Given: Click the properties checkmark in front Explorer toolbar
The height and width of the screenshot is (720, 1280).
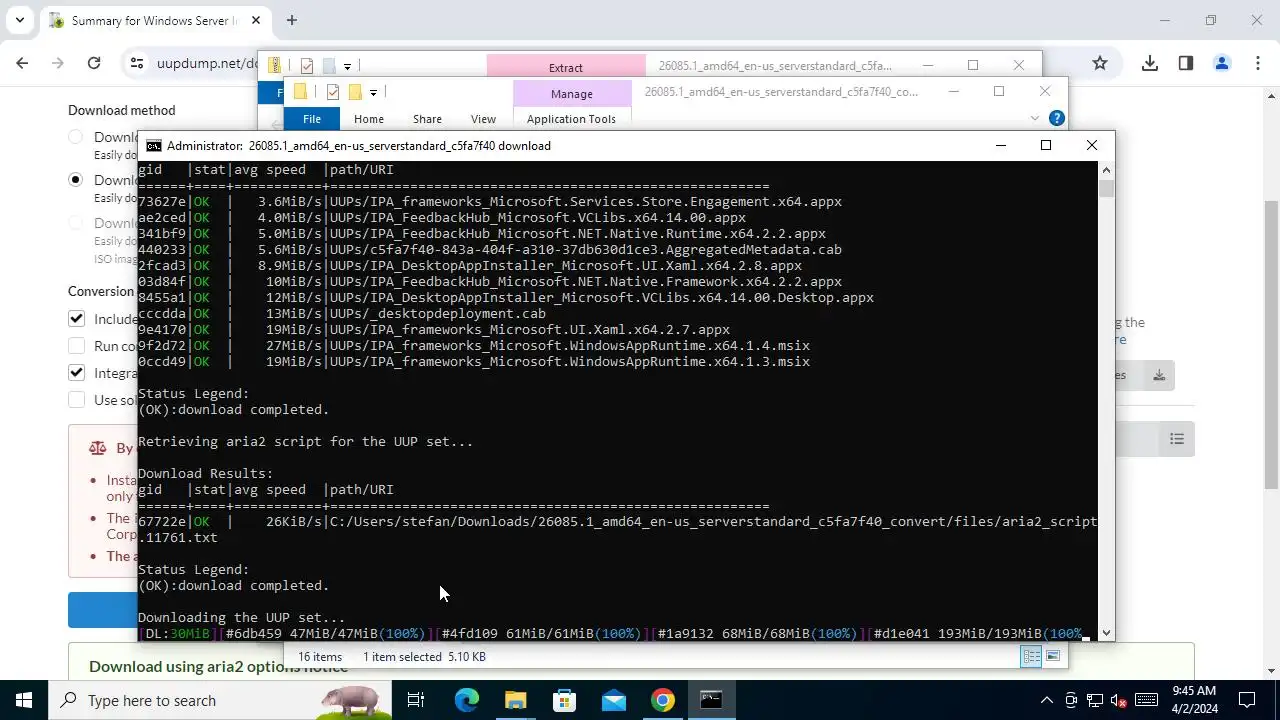Looking at the screenshot, I should [x=332, y=92].
